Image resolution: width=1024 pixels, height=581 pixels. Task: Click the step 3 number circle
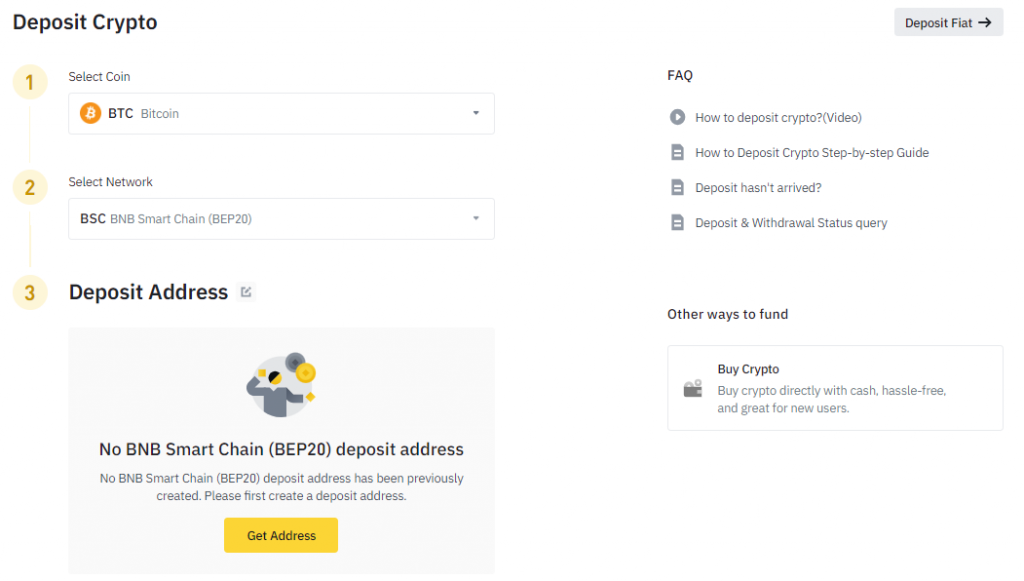[30, 292]
